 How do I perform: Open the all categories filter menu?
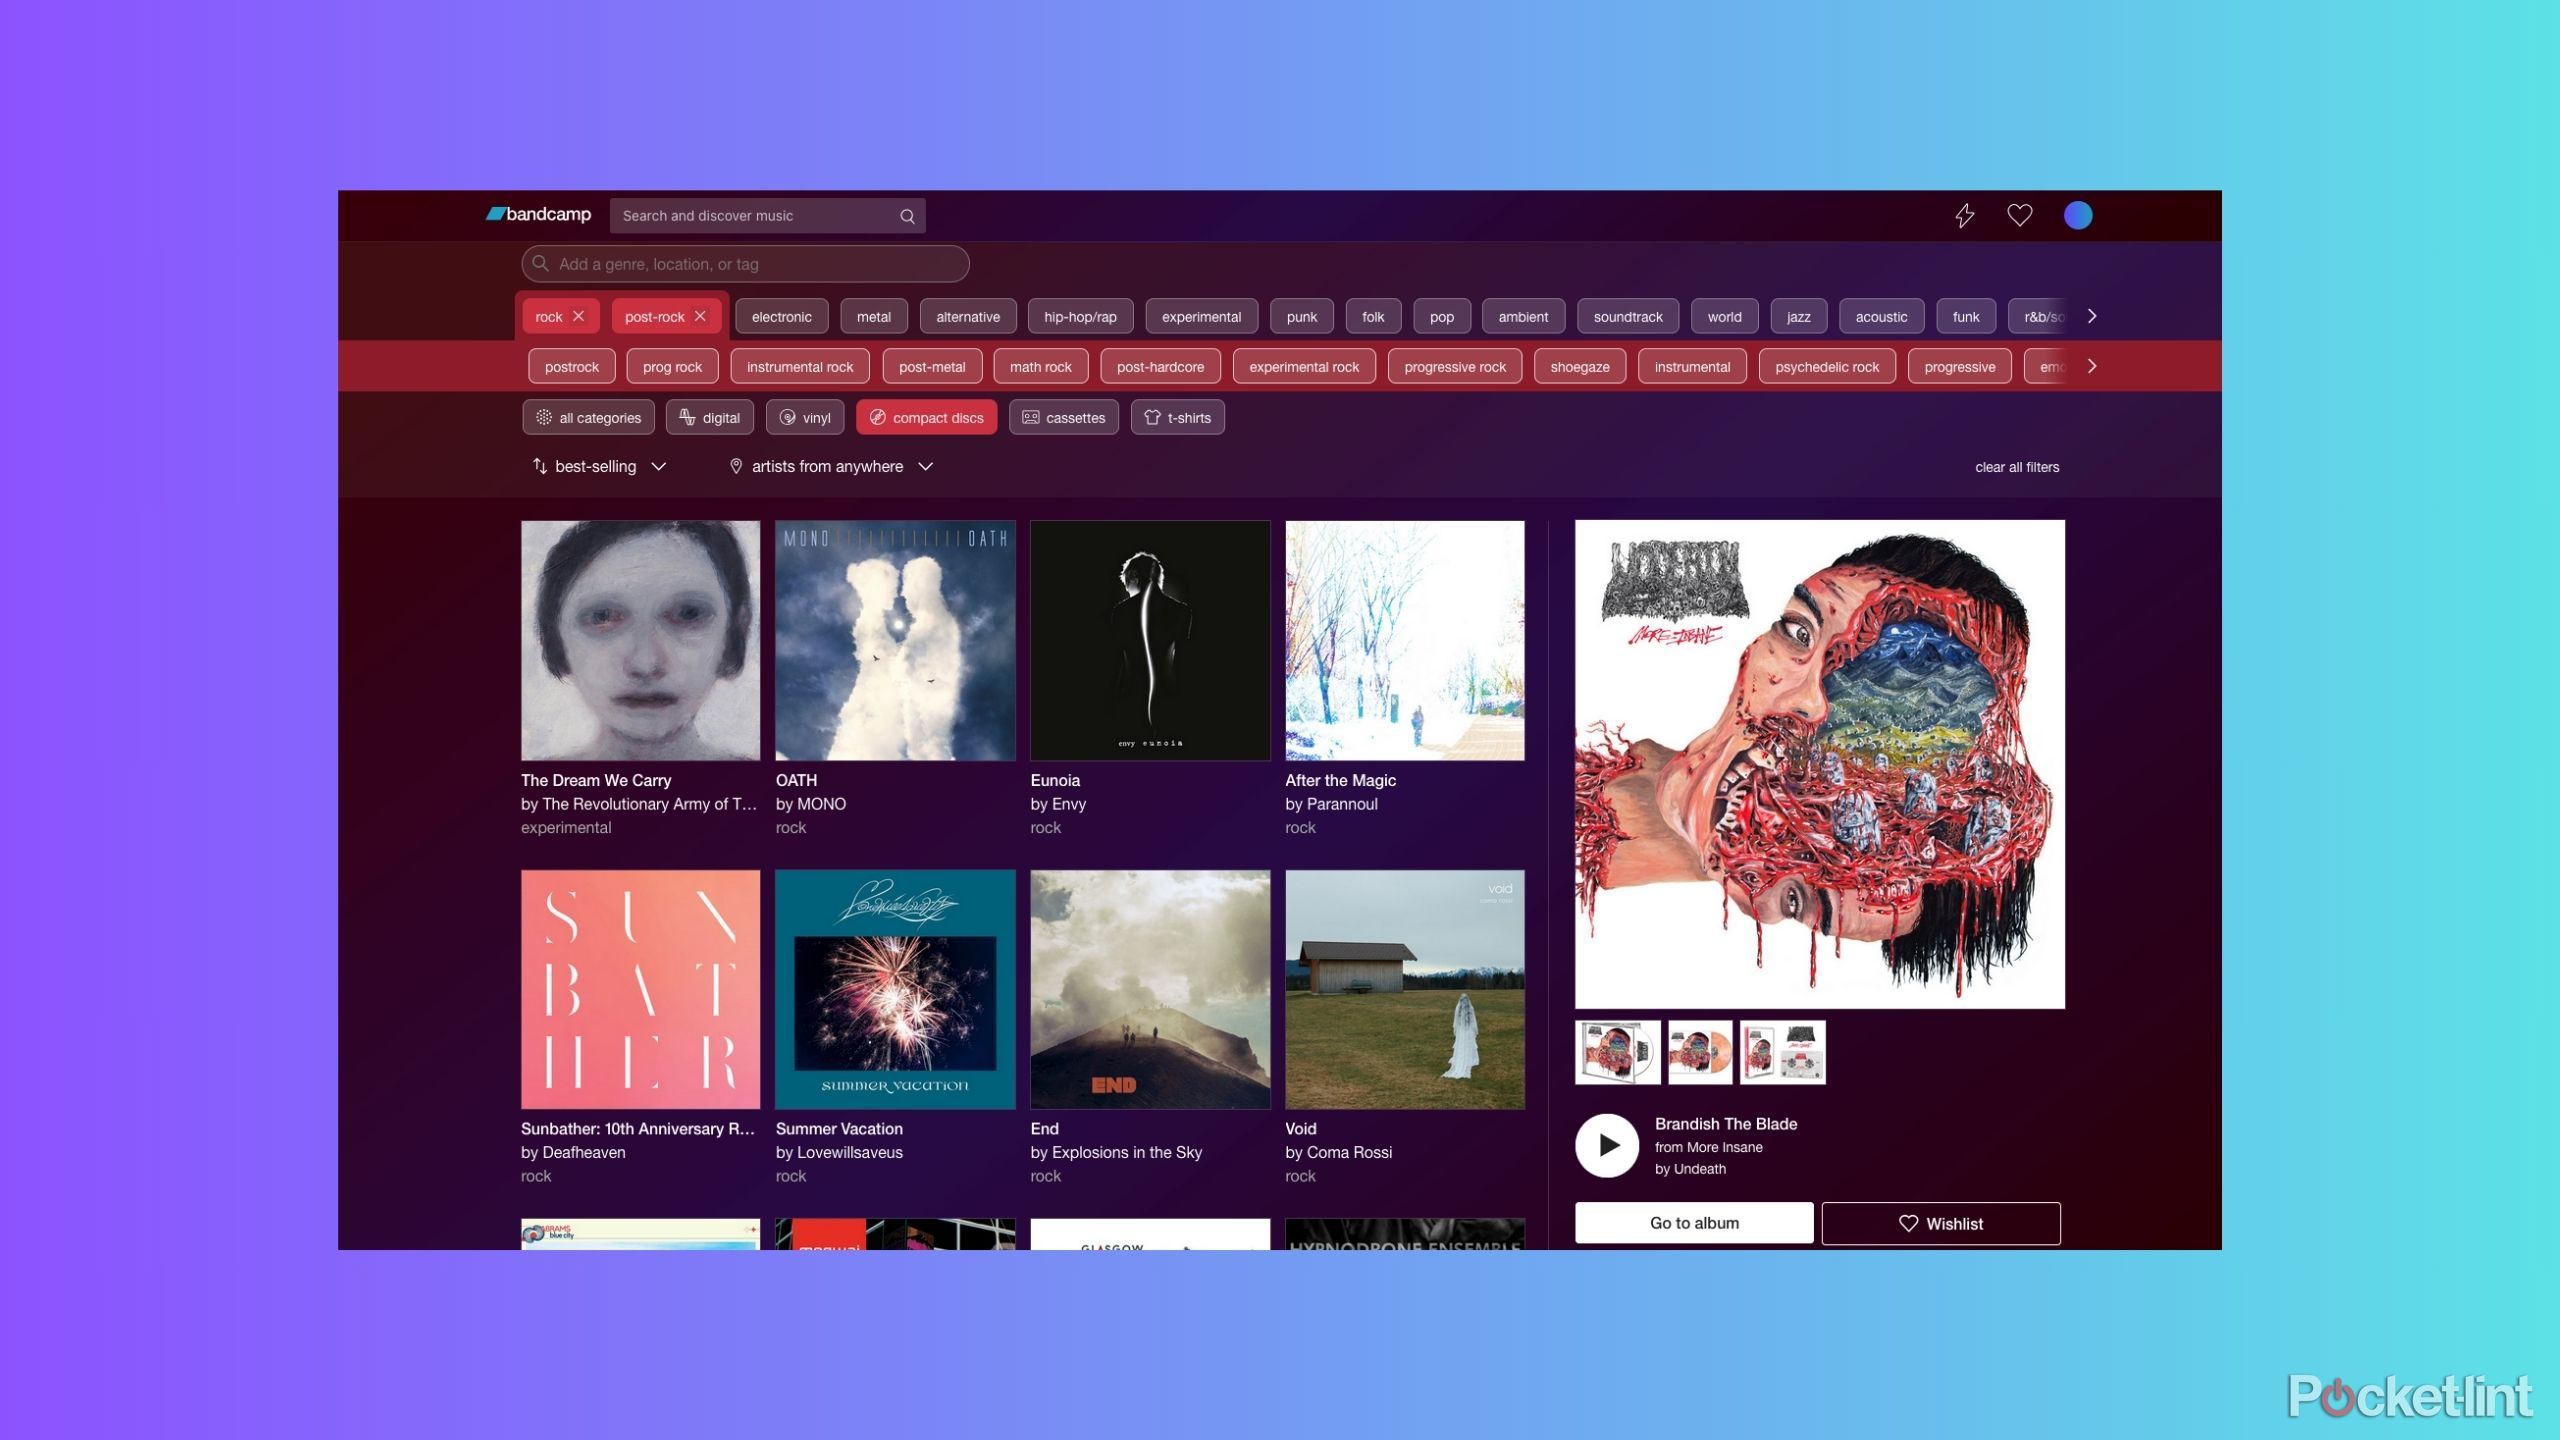(589, 417)
